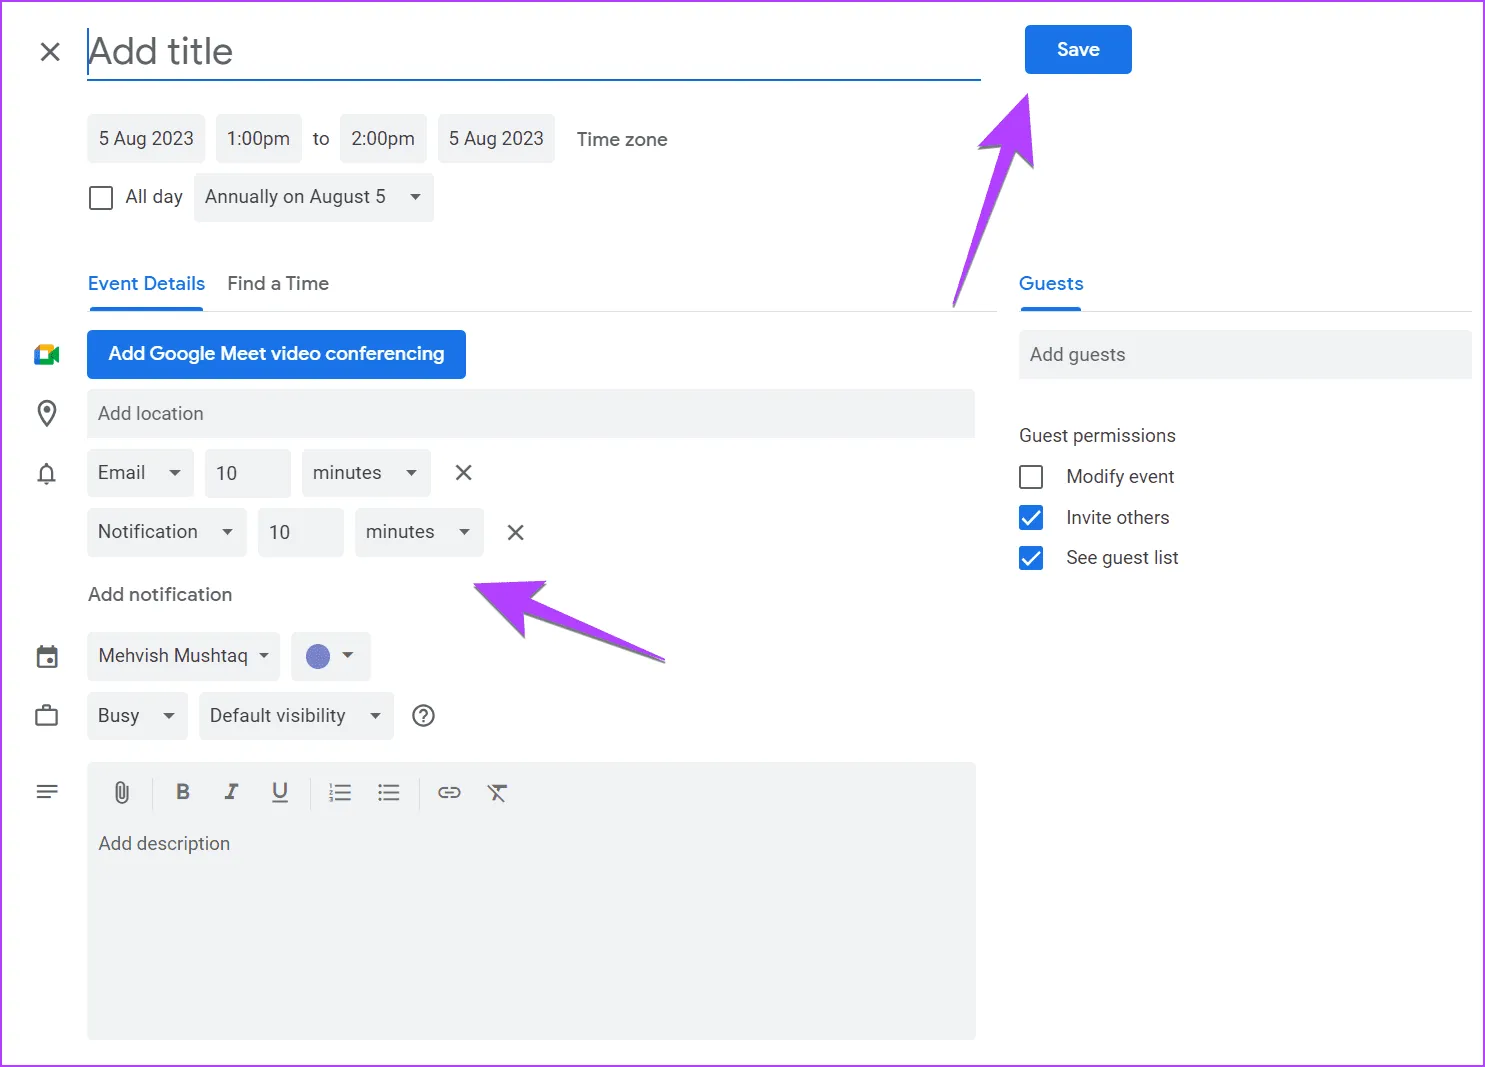Click the attachment paperclip icon
The image size is (1485, 1067).
122,793
